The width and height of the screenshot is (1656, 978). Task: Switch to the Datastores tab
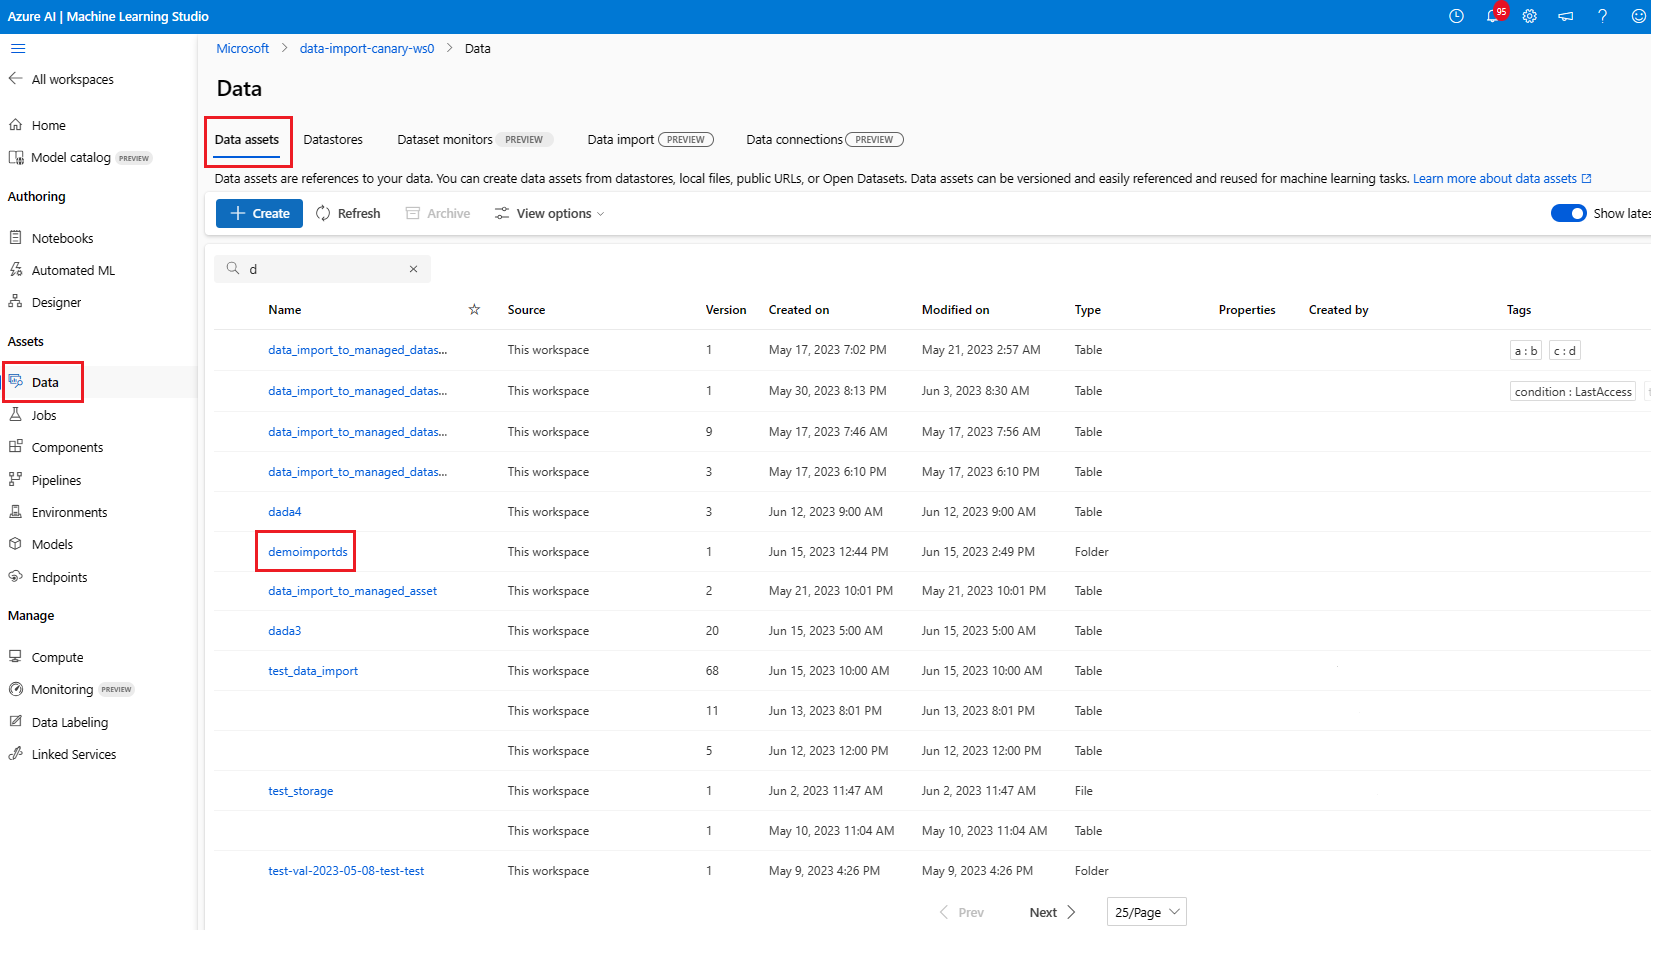click(x=333, y=140)
